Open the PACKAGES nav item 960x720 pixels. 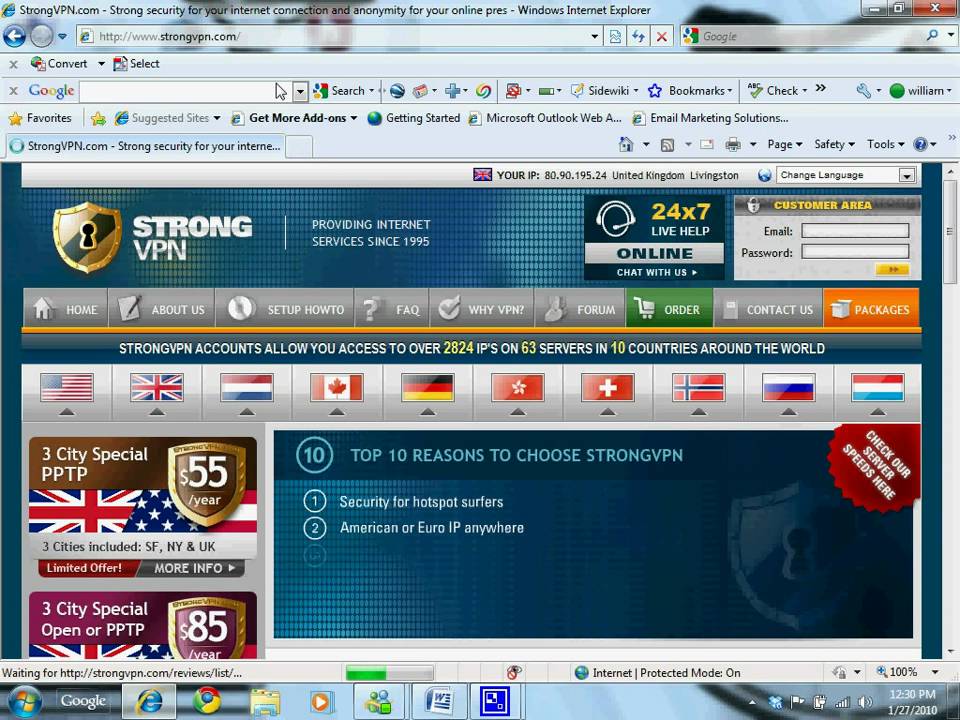(871, 309)
